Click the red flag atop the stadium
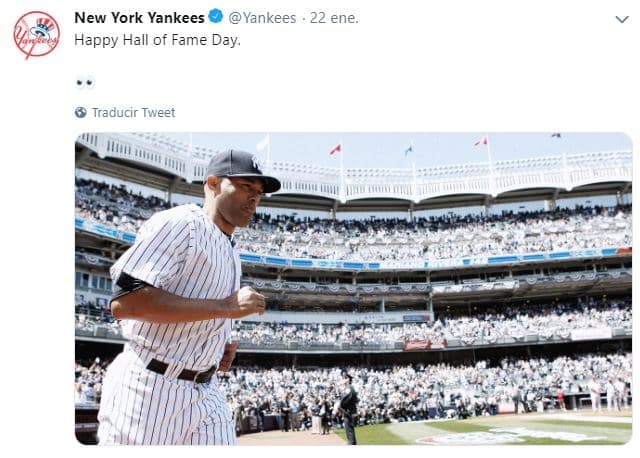640x458 pixels. pyautogui.click(x=335, y=150)
